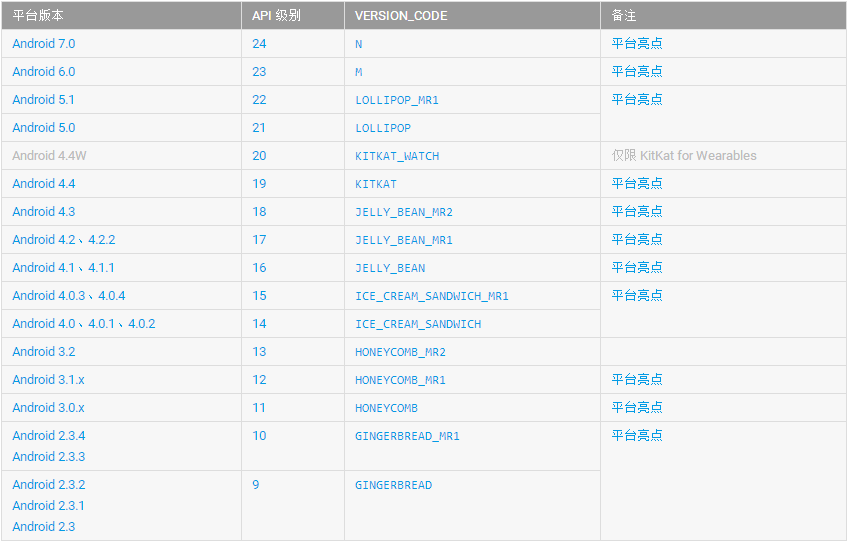
Task: Click the GINGERBREAD_MR1 version code
Action: (x=407, y=436)
